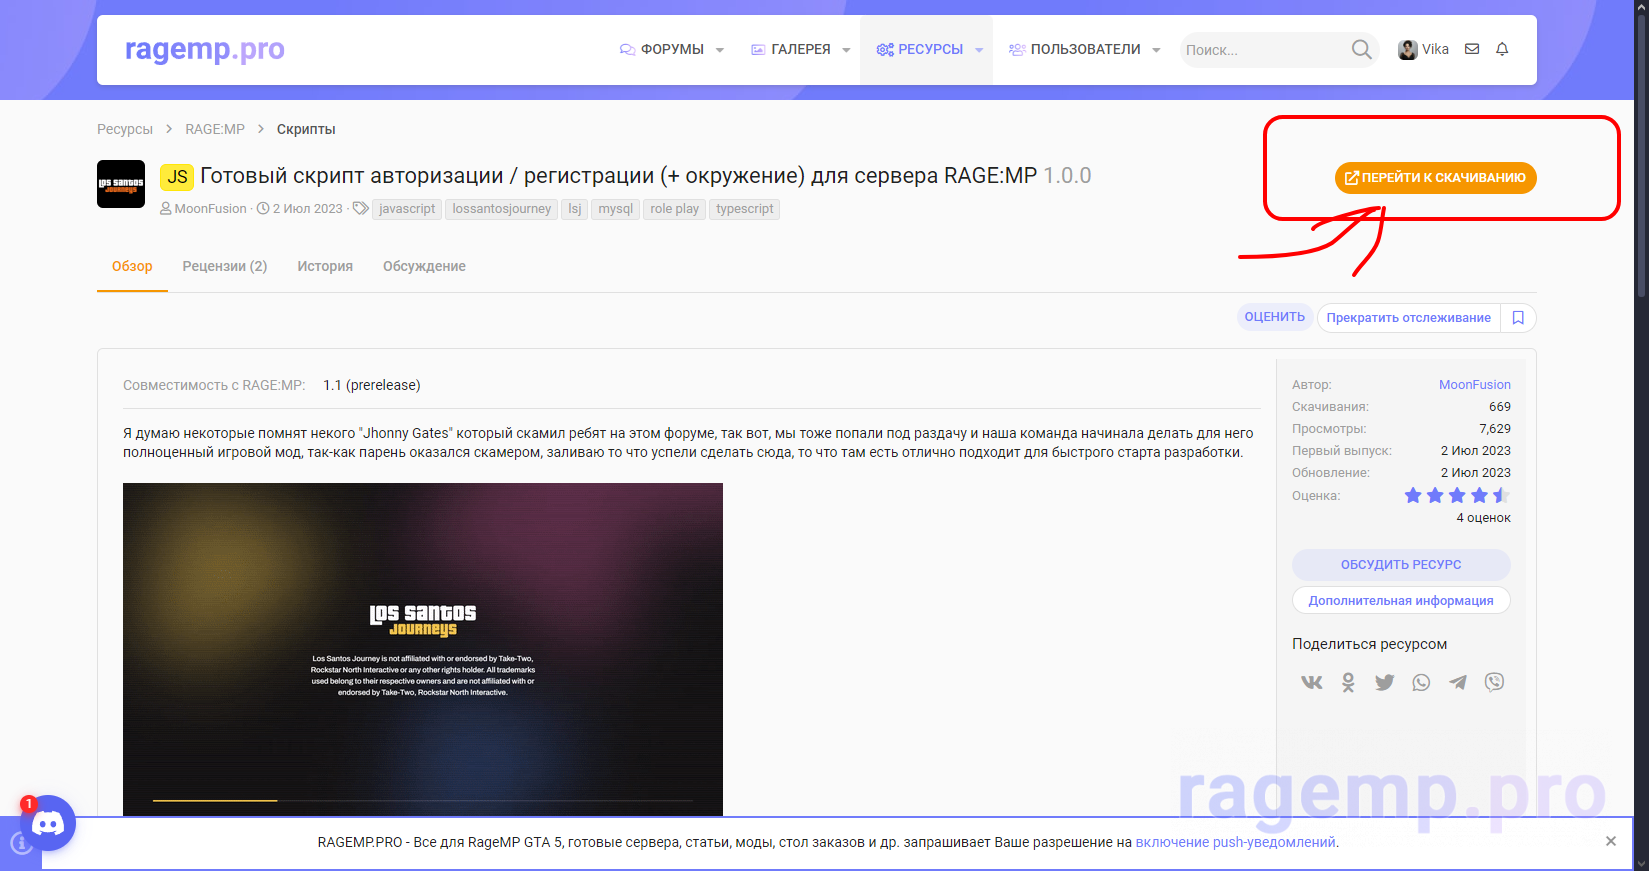Share resource on VK
This screenshot has width=1649, height=871.
1312,682
